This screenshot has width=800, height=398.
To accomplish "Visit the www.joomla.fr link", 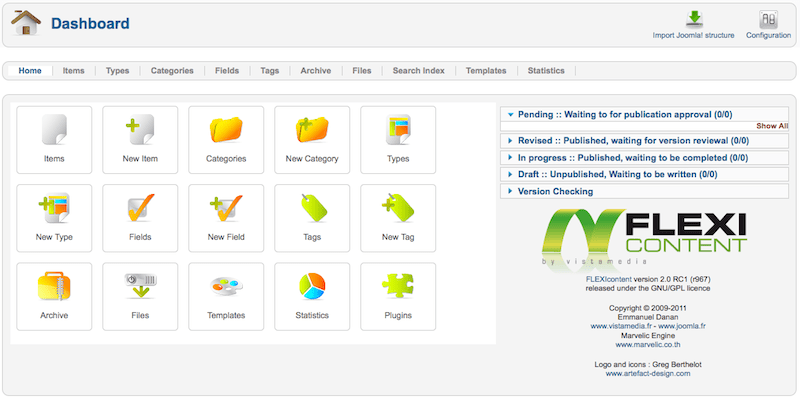I will click(x=682, y=326).
